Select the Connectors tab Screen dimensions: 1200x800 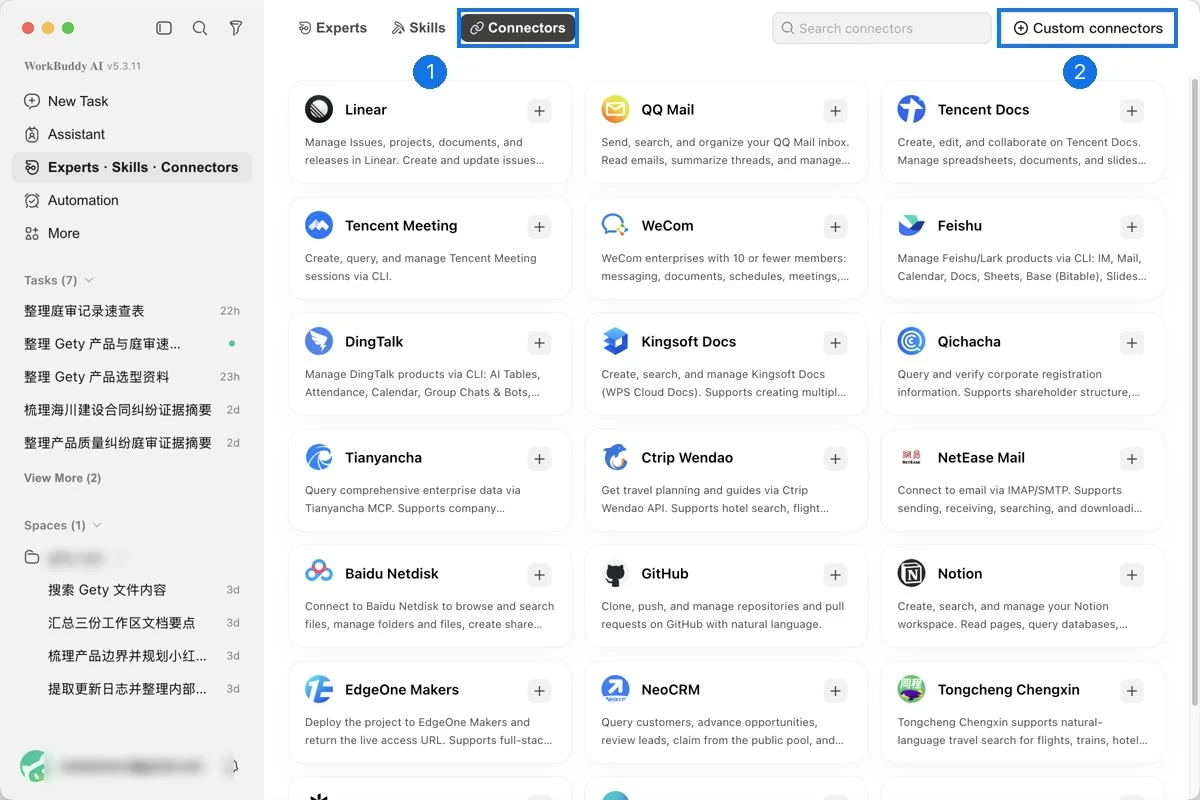pos(518,28)
